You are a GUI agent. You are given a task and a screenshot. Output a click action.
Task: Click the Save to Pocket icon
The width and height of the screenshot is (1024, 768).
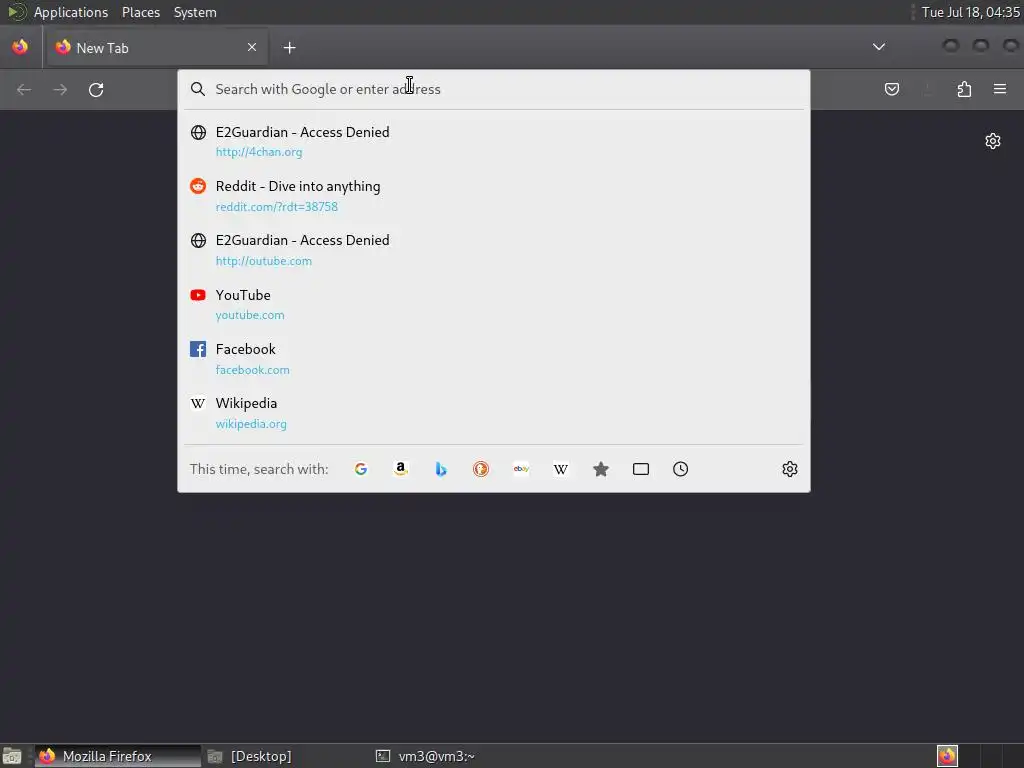point(891,89)
